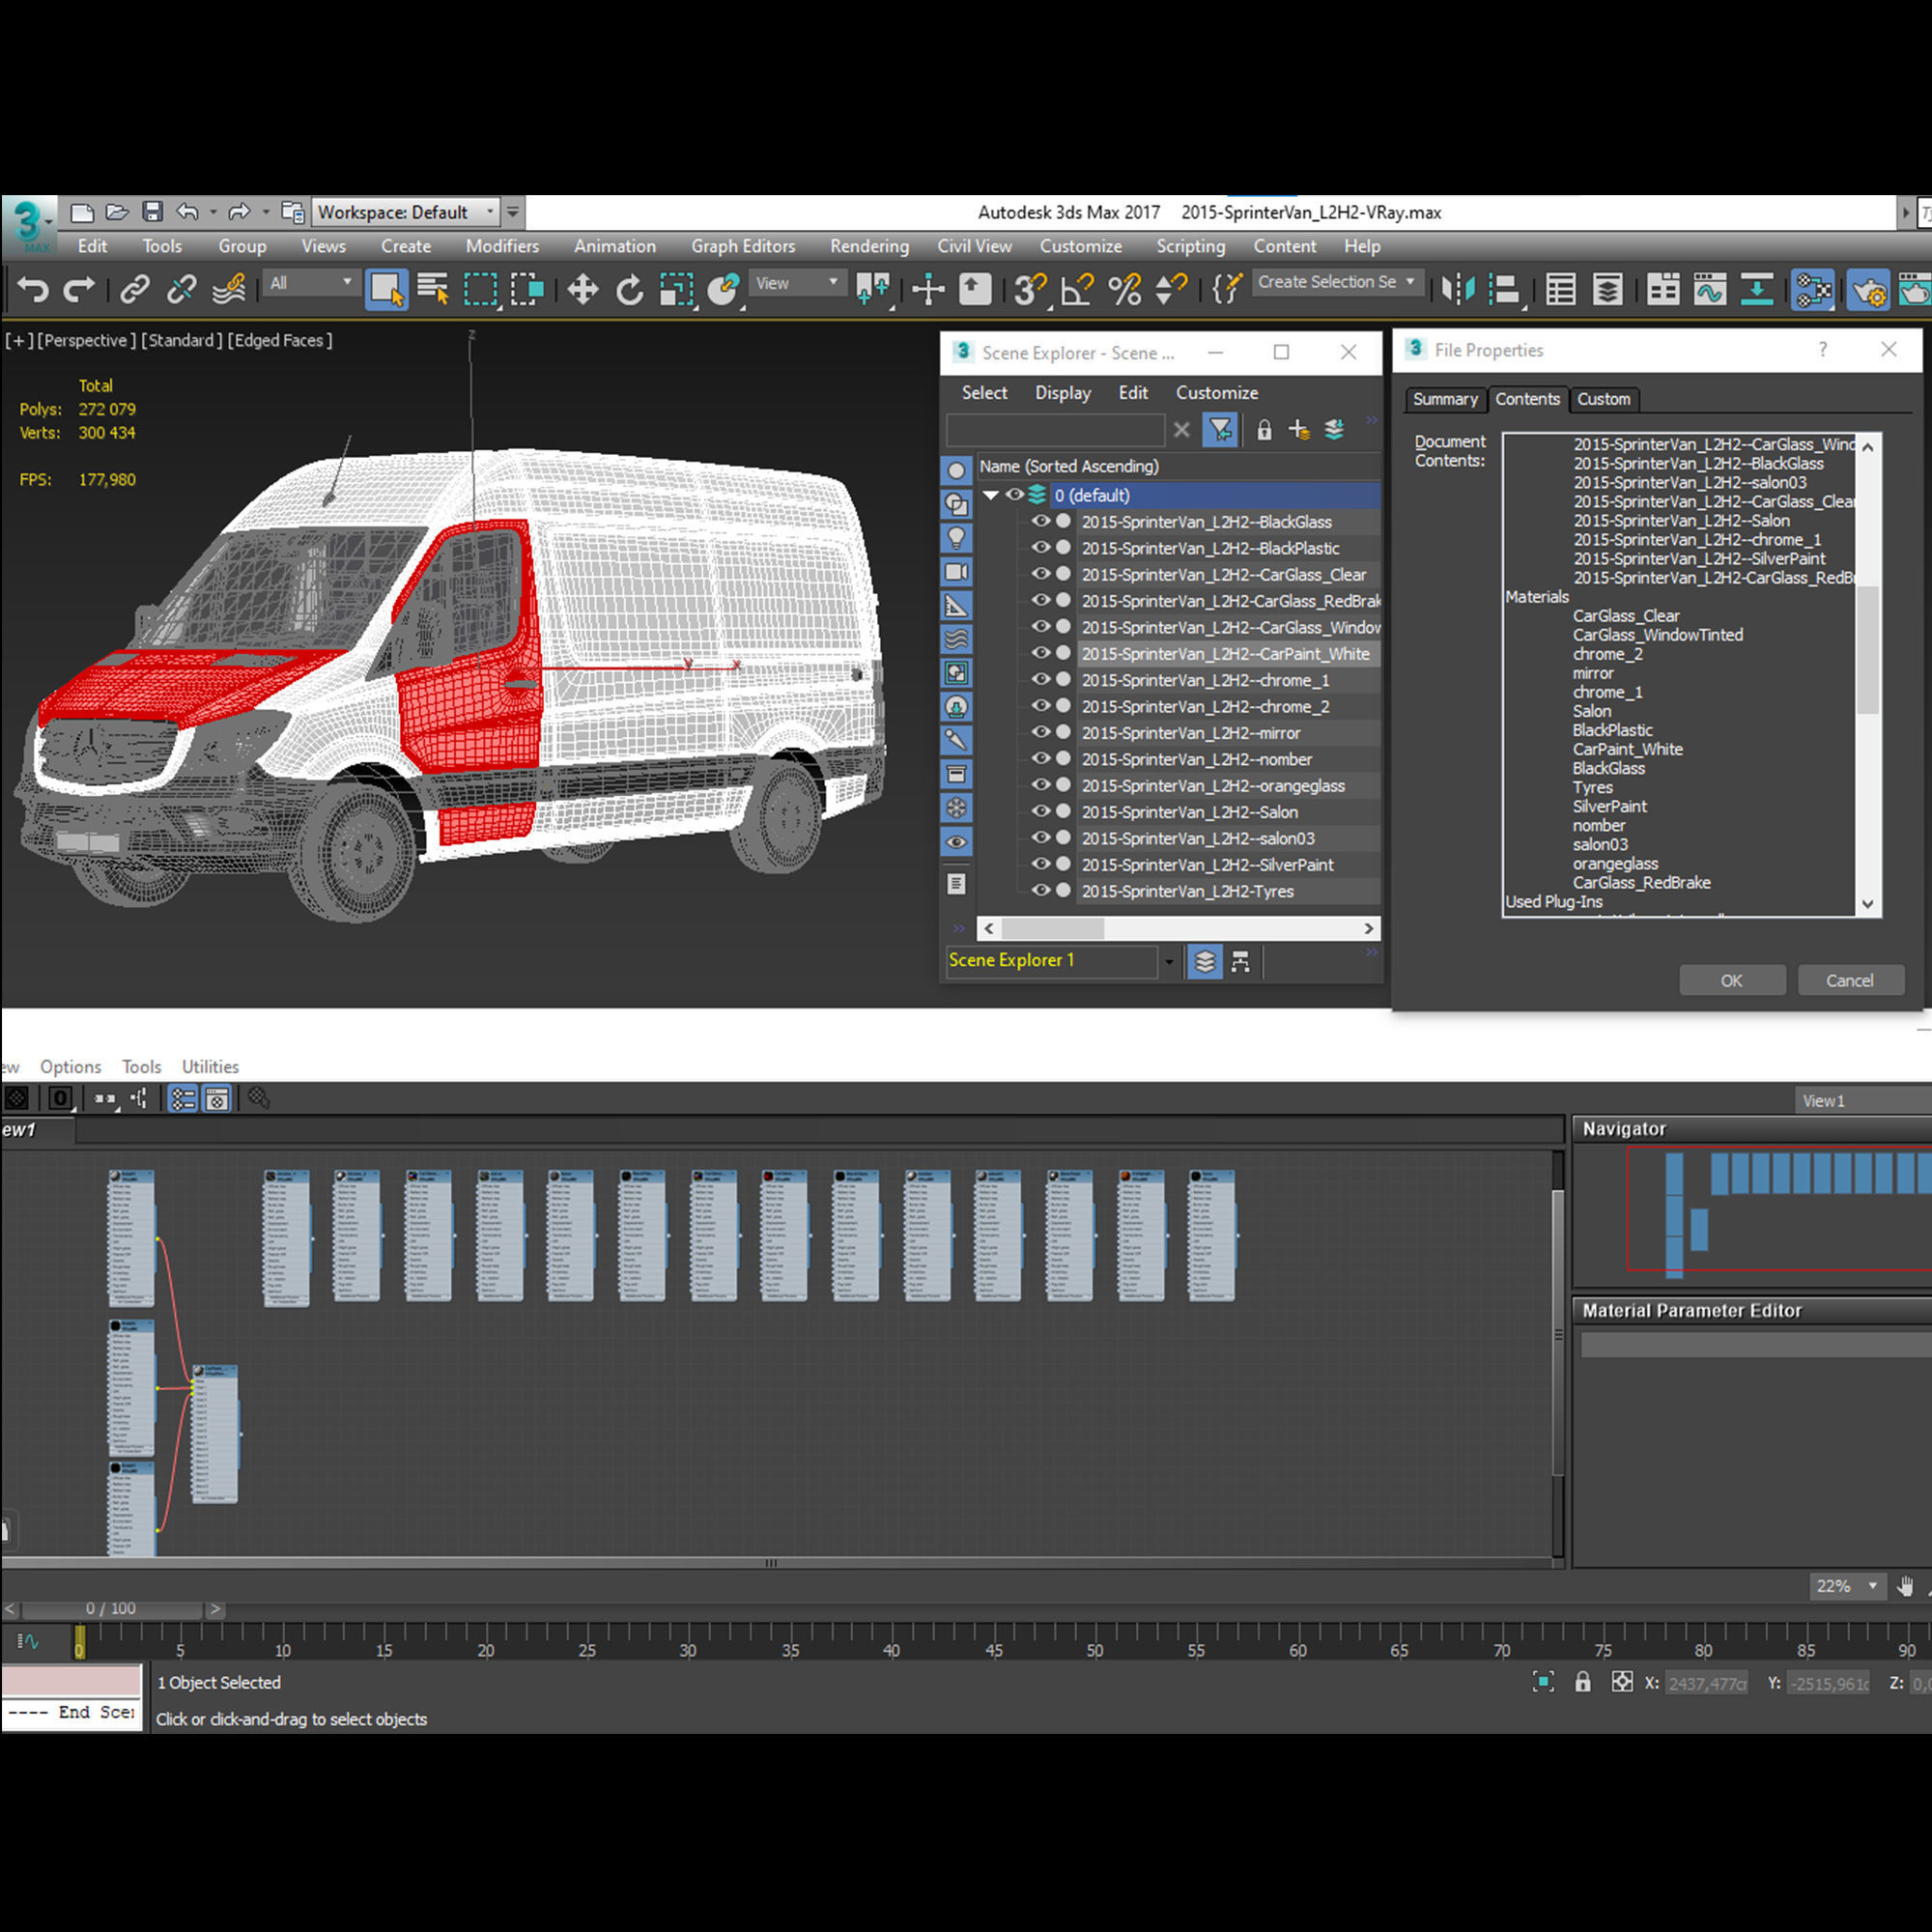Toggle the Ribbon icon
The width and height of the screenshot is (1932, 1932).
click(1663, 290)
